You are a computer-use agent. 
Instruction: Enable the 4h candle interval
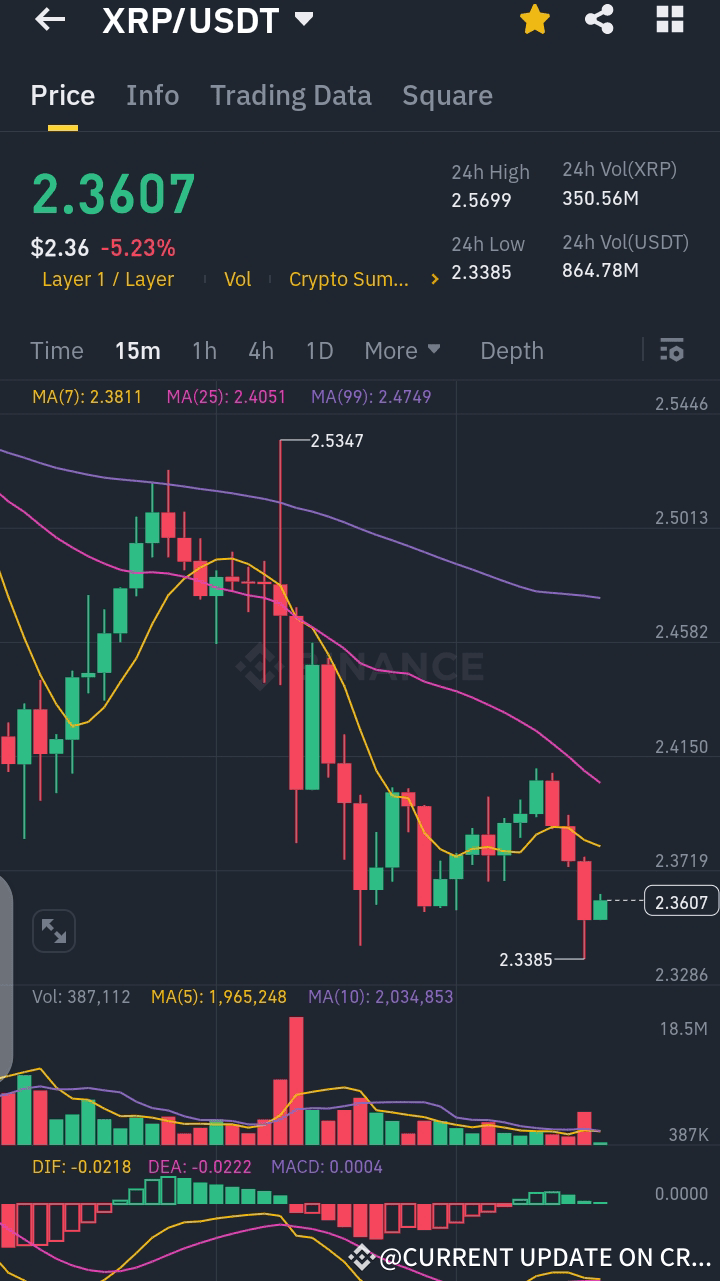[x=261, y=351]
